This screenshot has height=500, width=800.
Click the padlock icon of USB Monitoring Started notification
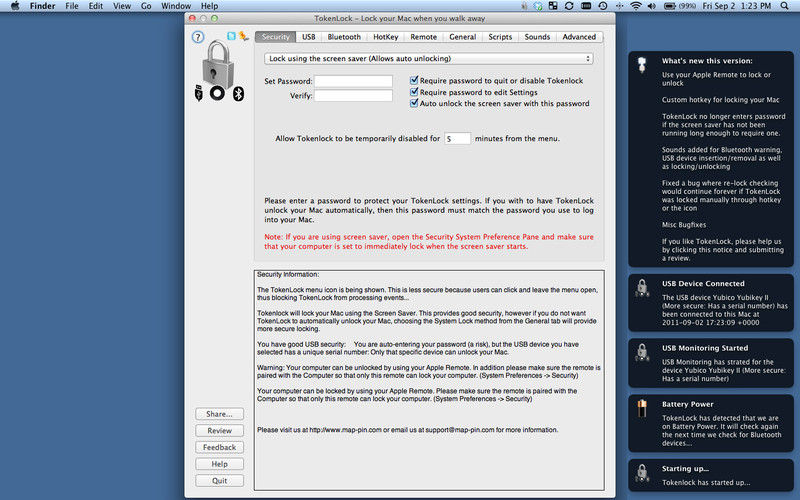(642, 352)
